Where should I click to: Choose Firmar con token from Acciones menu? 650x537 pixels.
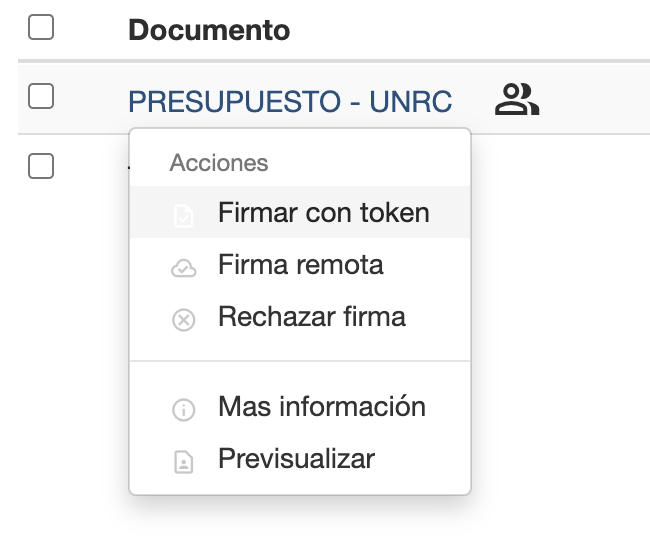point(323,213)
